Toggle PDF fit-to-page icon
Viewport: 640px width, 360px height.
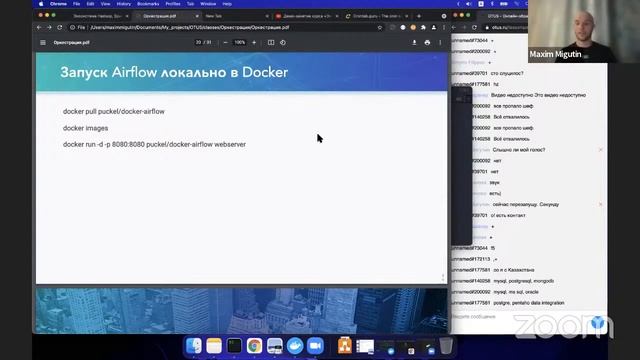click(271, 42)
